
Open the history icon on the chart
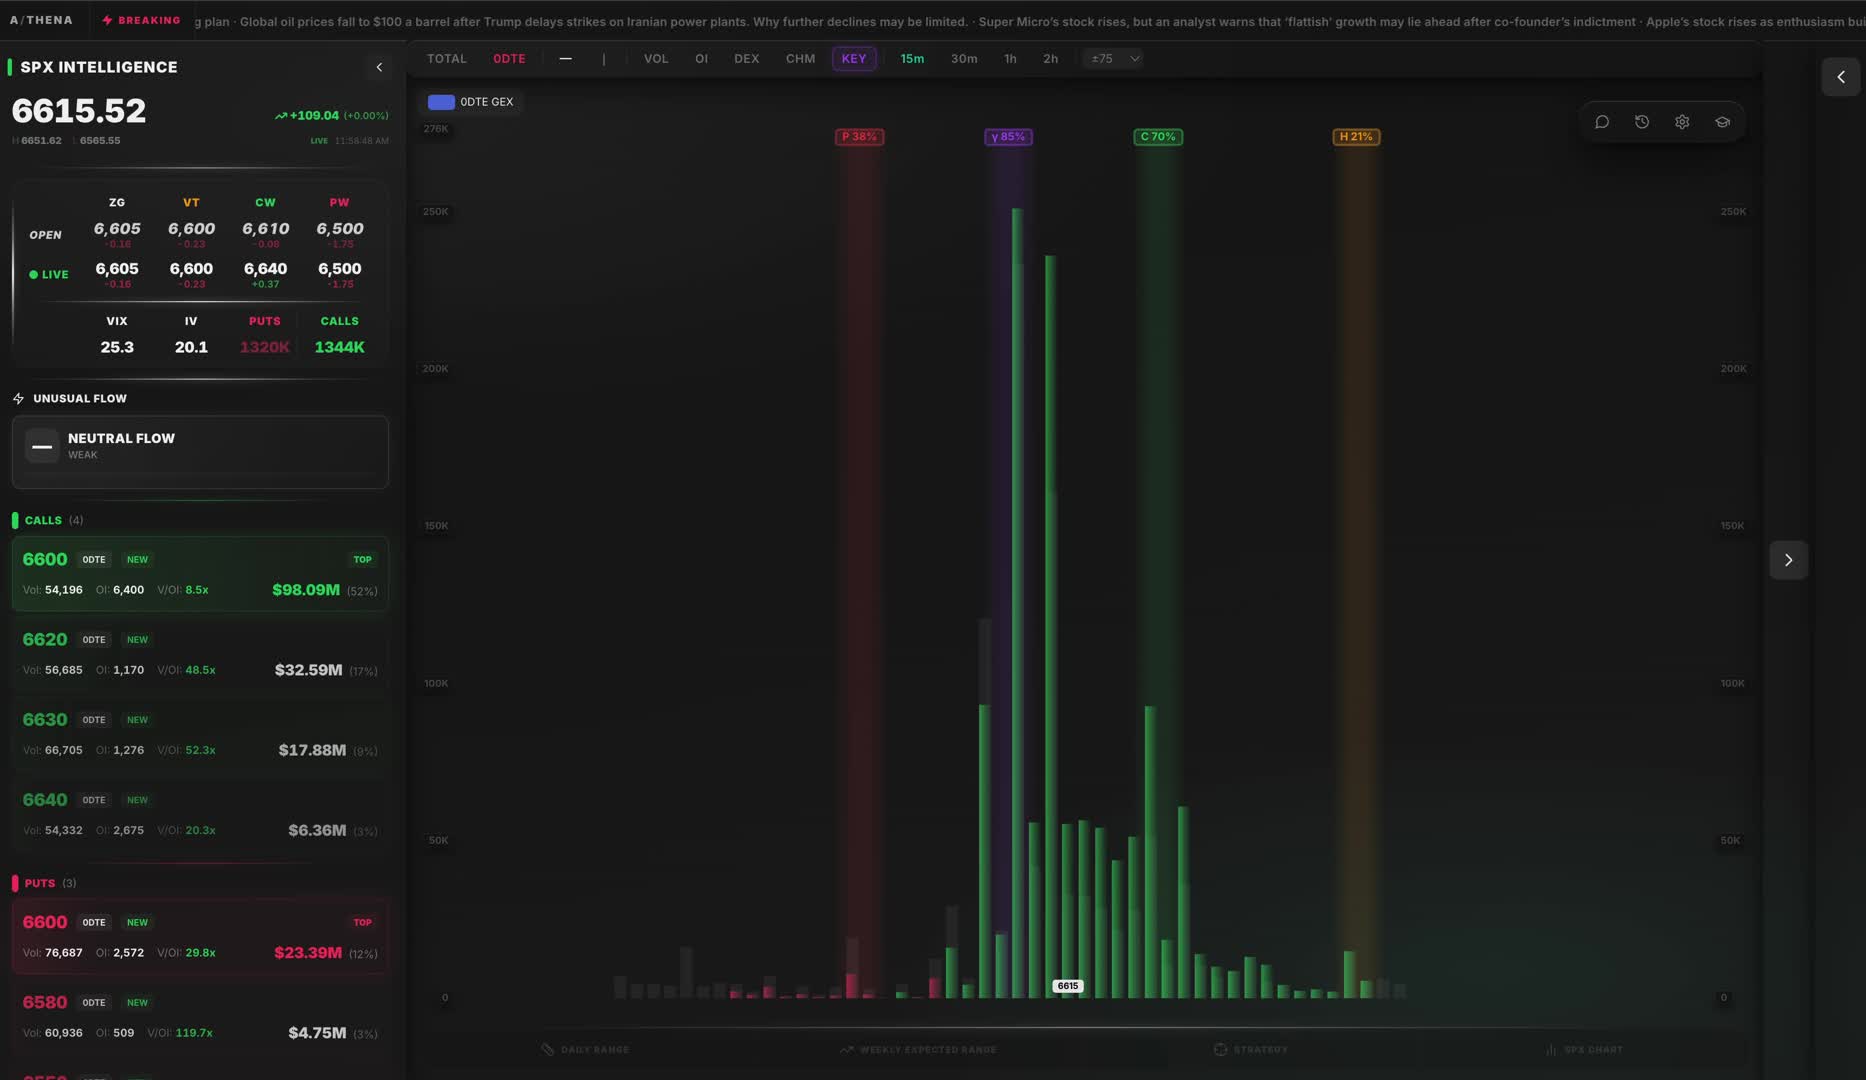point(1641,120)
